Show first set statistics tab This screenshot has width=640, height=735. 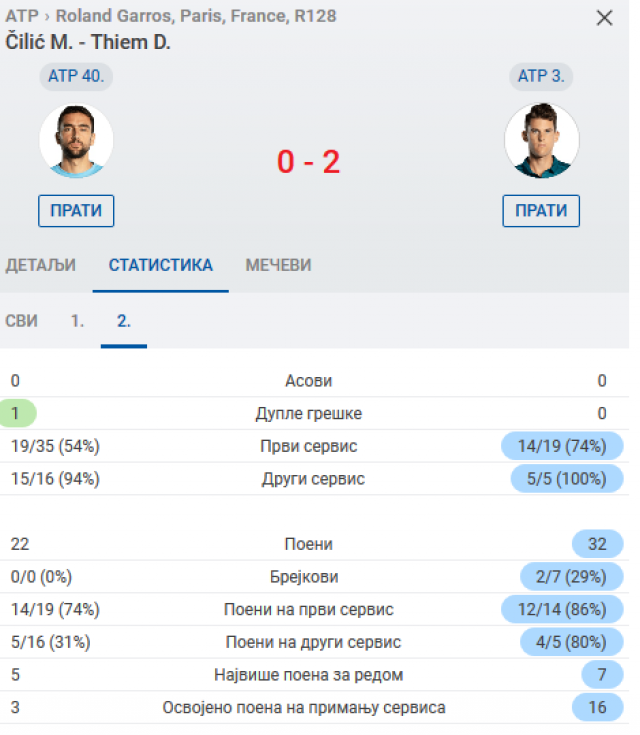point(77,321)
